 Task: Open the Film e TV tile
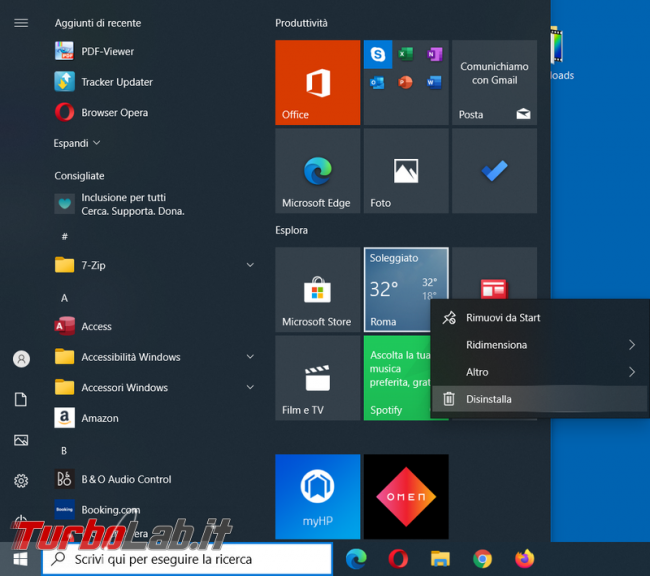point(318,378)
